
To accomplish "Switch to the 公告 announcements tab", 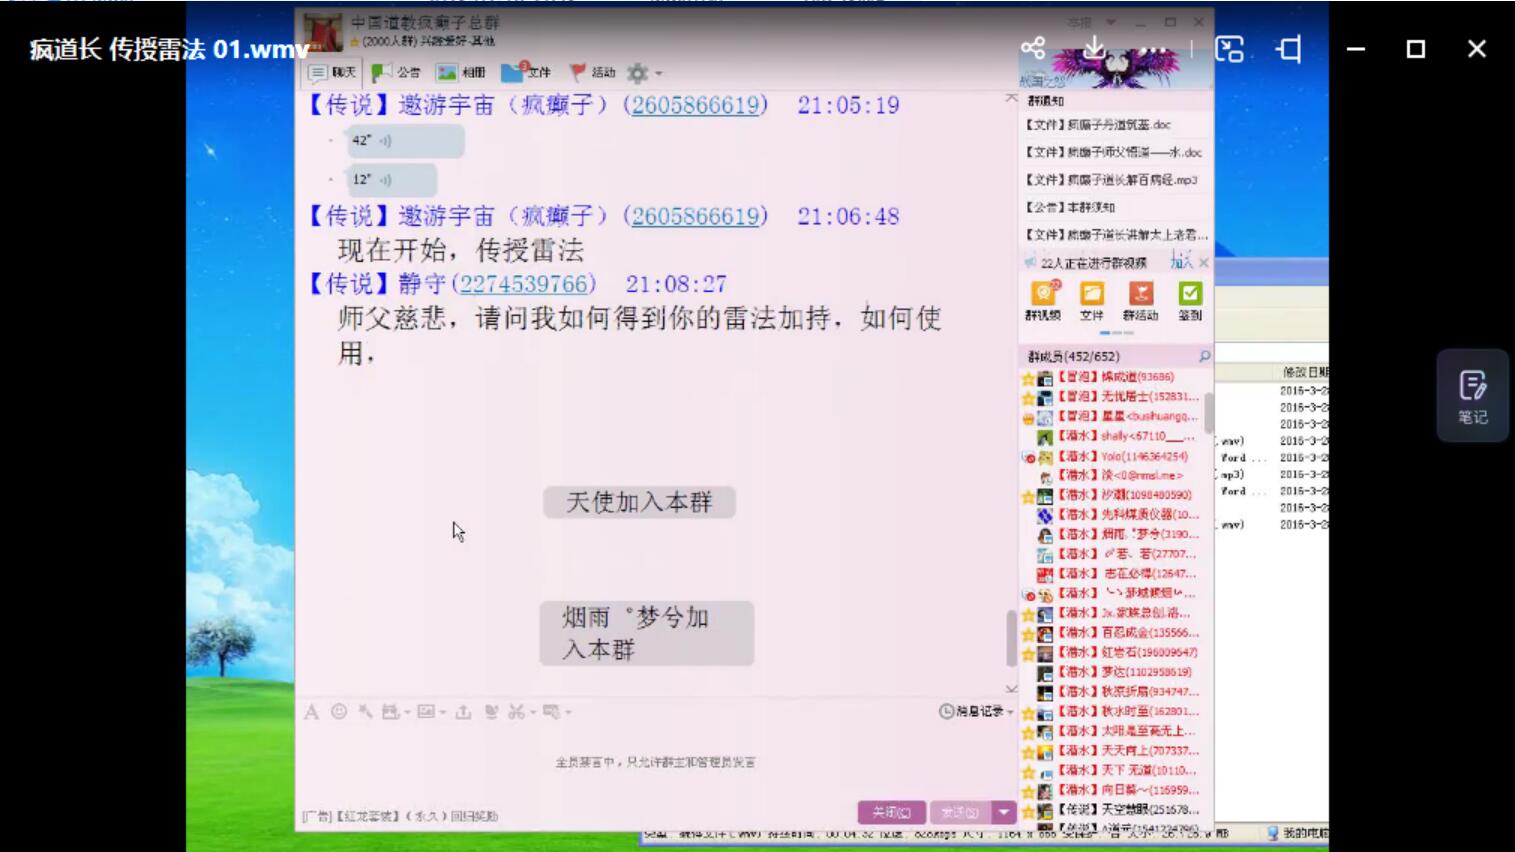I will click(x=397, y=72).
